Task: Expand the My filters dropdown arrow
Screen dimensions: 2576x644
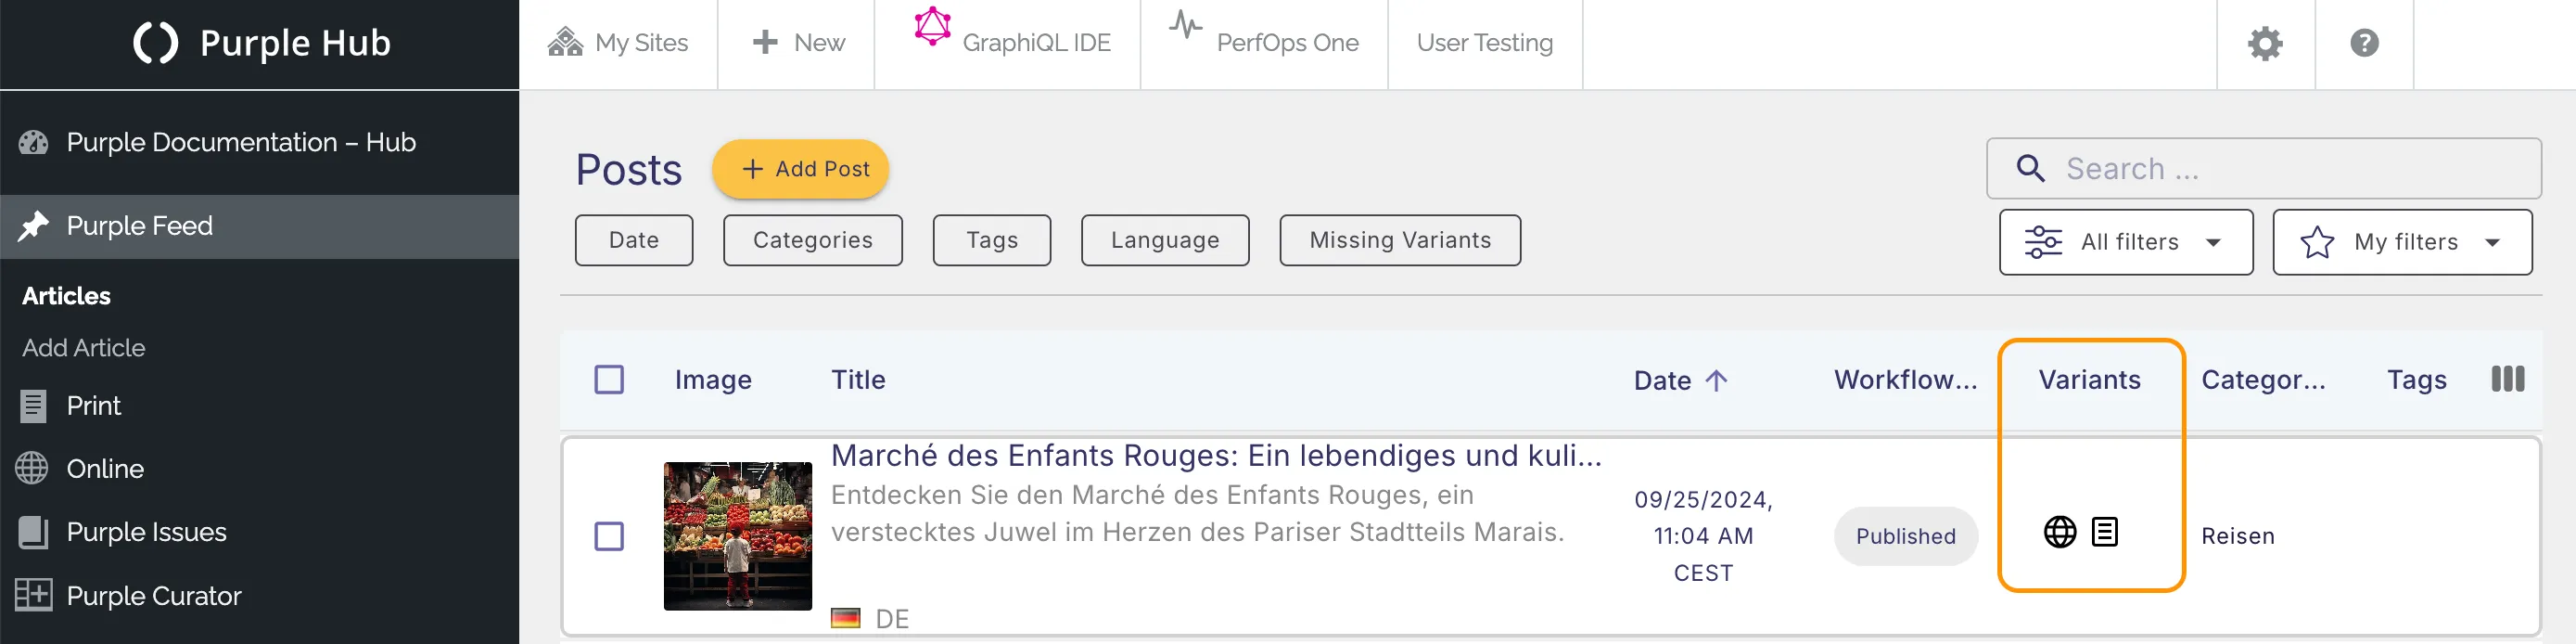Action: tap(2491, 243)
